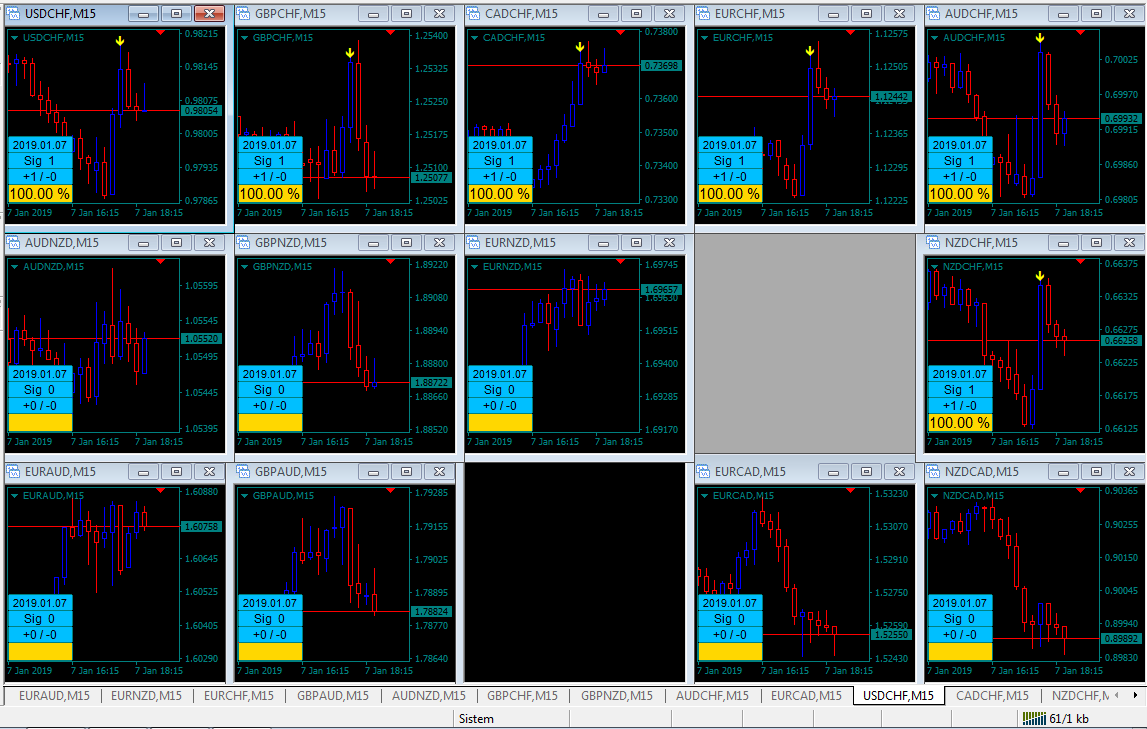Click the yellow signal arrow on NZDCHF chart
Image resolution: width=1147 pixels, height=729 pixels.
[x=1040, y=276]
